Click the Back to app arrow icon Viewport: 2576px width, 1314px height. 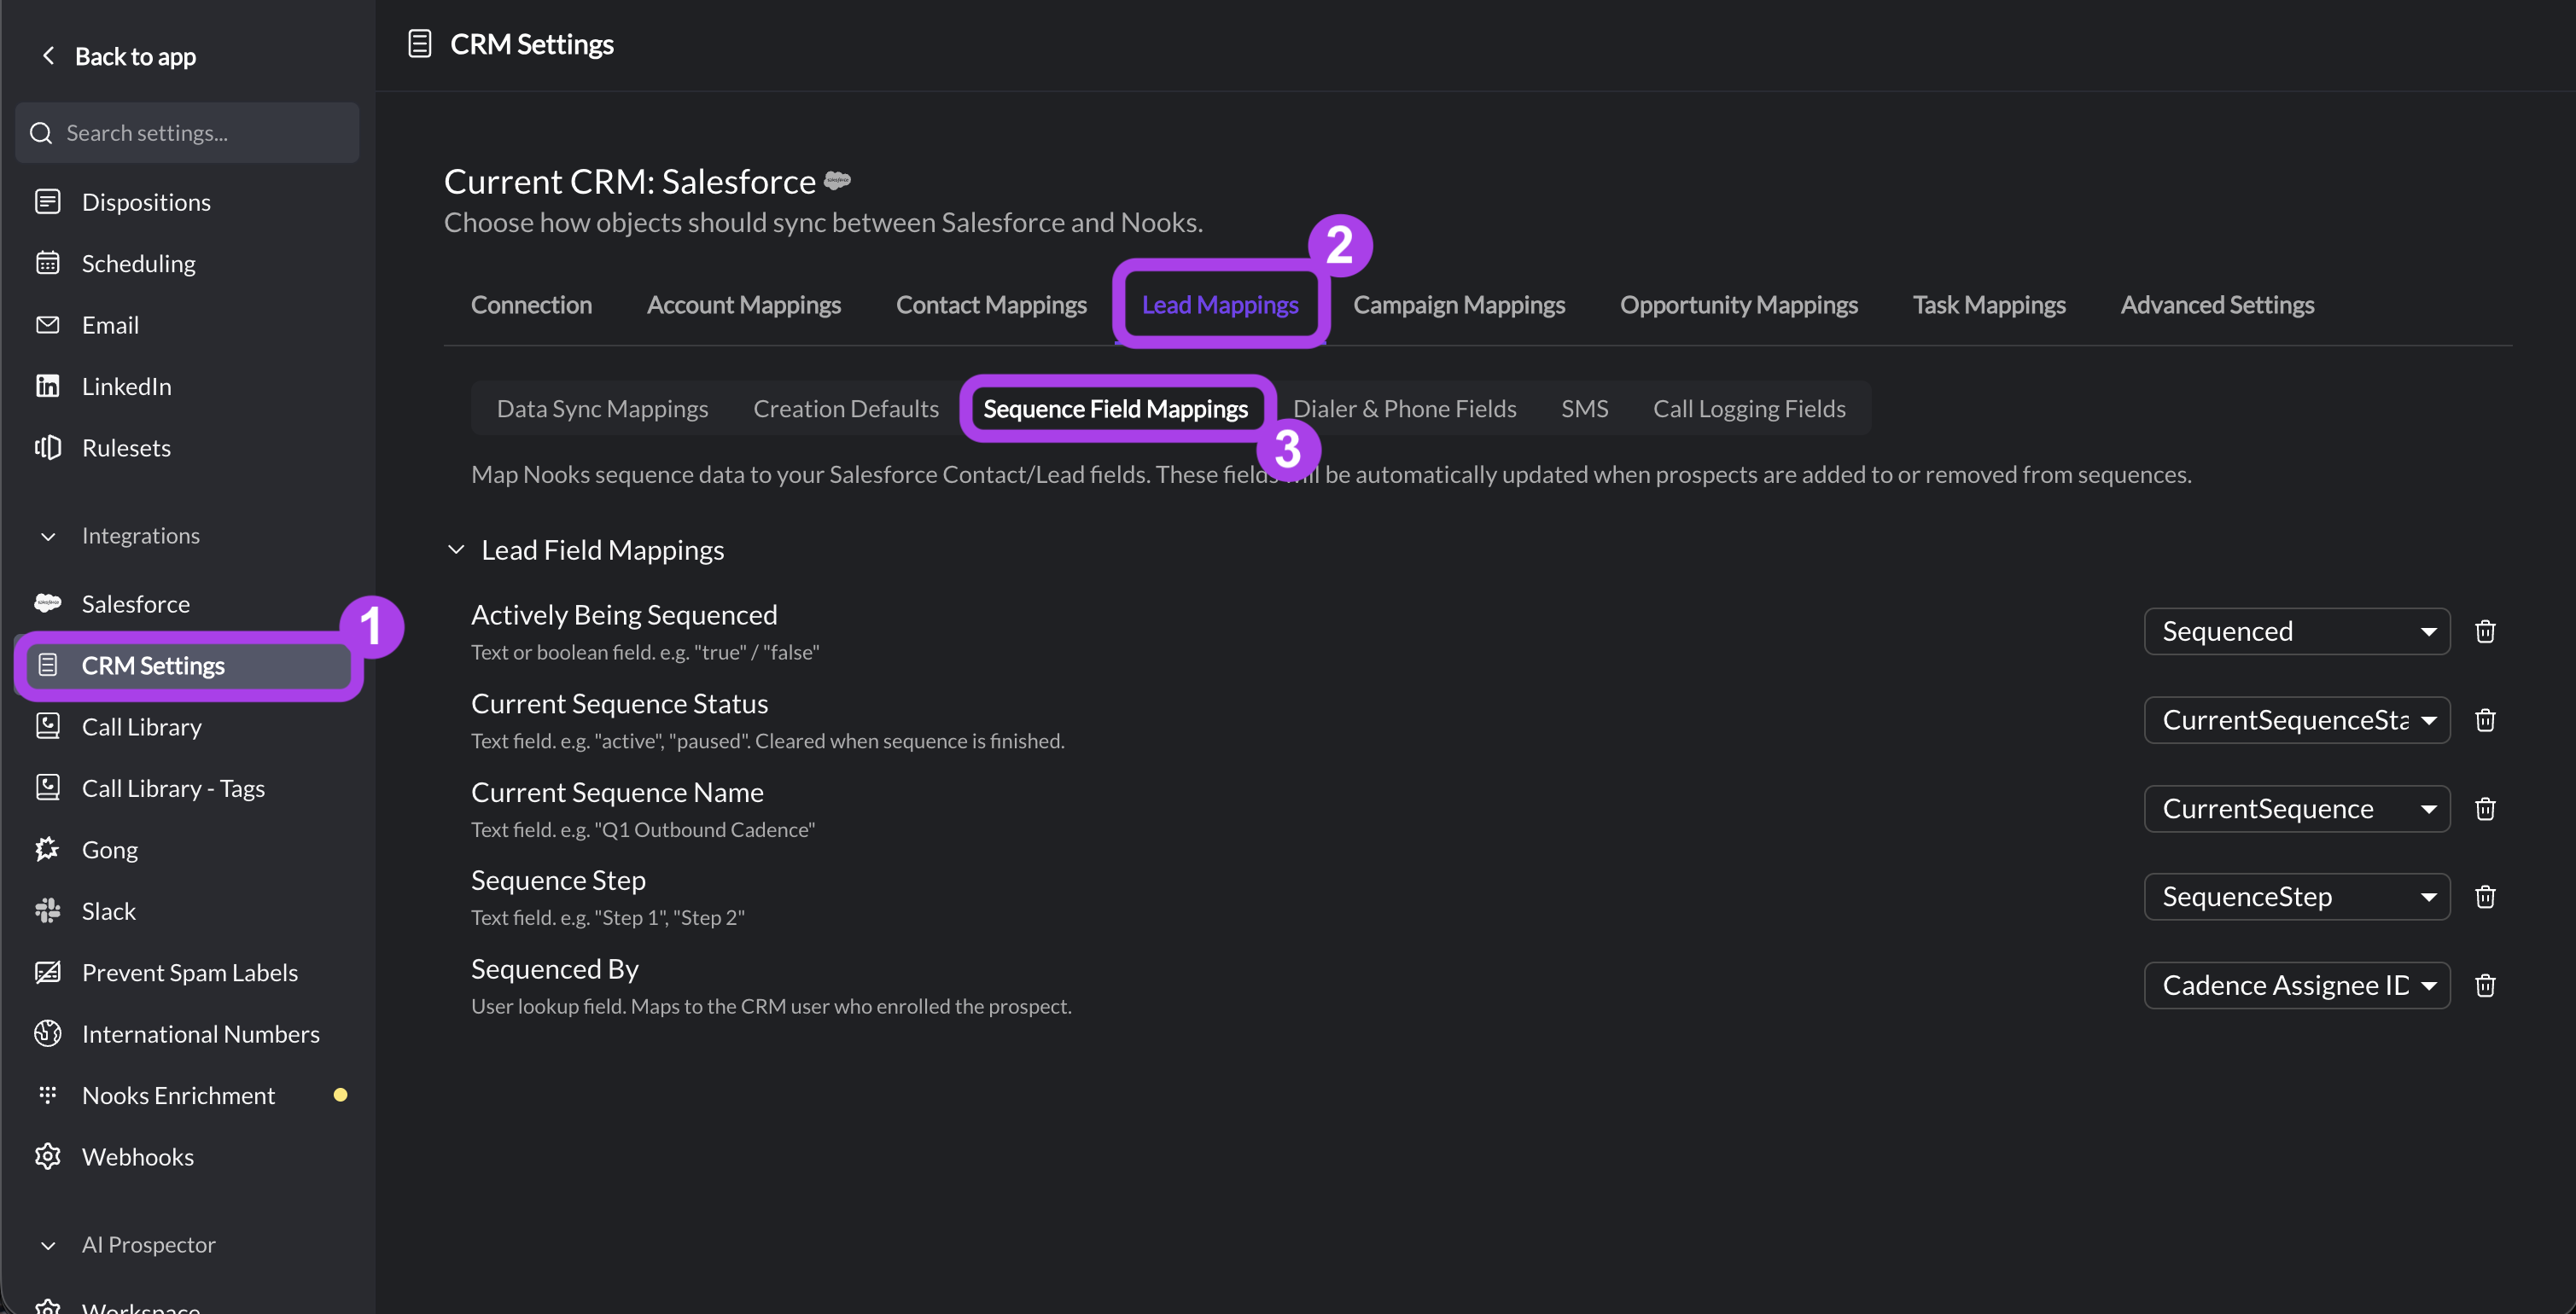[48, 56]
